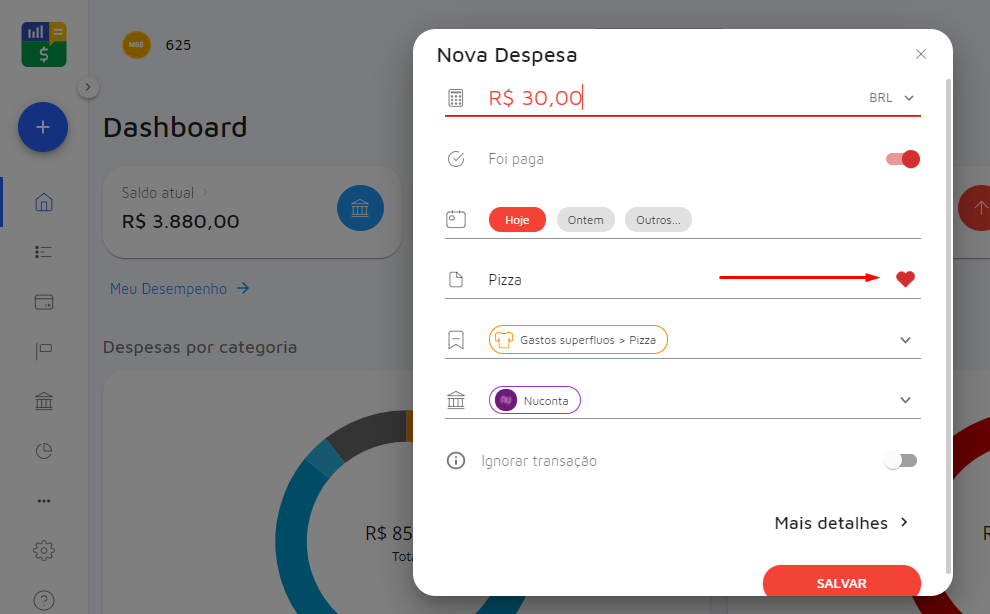Click the calculator icon beside the amount

[x=456, y=98]
